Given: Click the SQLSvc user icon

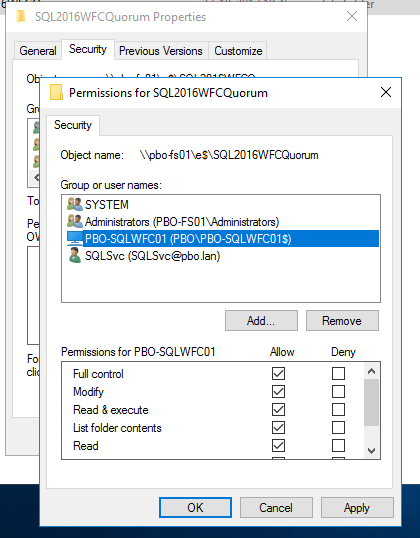Looking at the screenshot, I should point(75,256).
